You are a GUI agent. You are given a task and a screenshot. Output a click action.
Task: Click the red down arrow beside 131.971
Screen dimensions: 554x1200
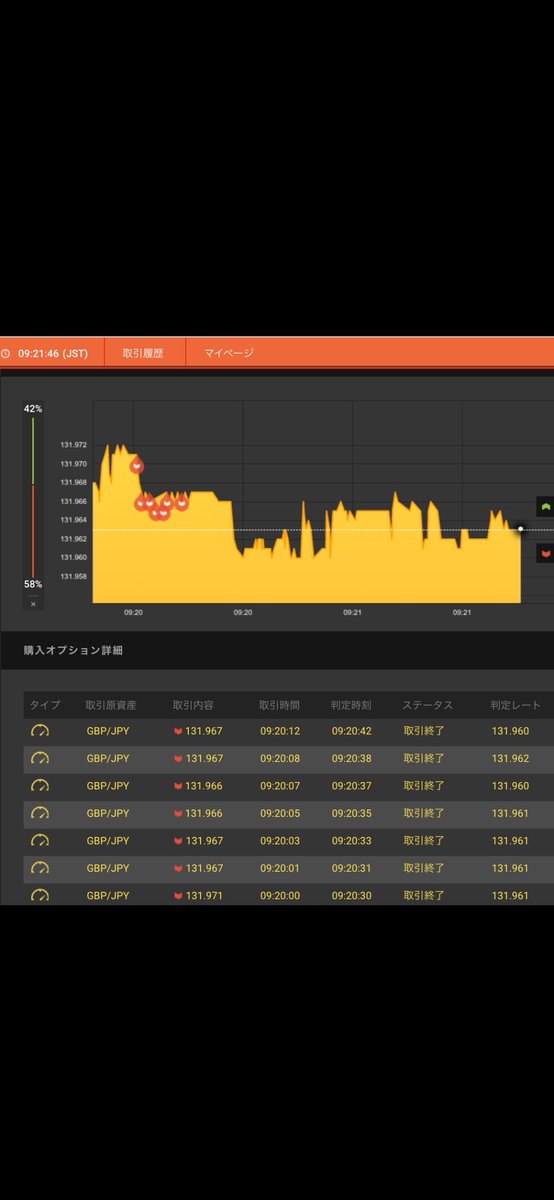click(178, 896)
